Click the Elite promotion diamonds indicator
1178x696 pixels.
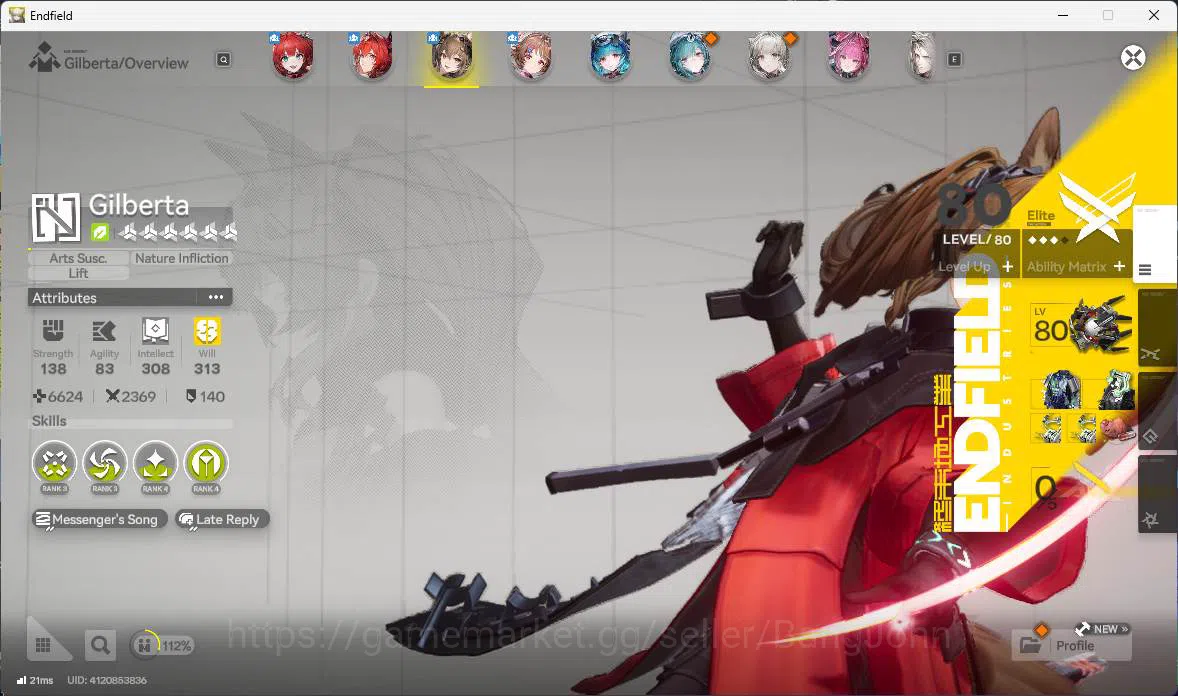click(1048, 241)
